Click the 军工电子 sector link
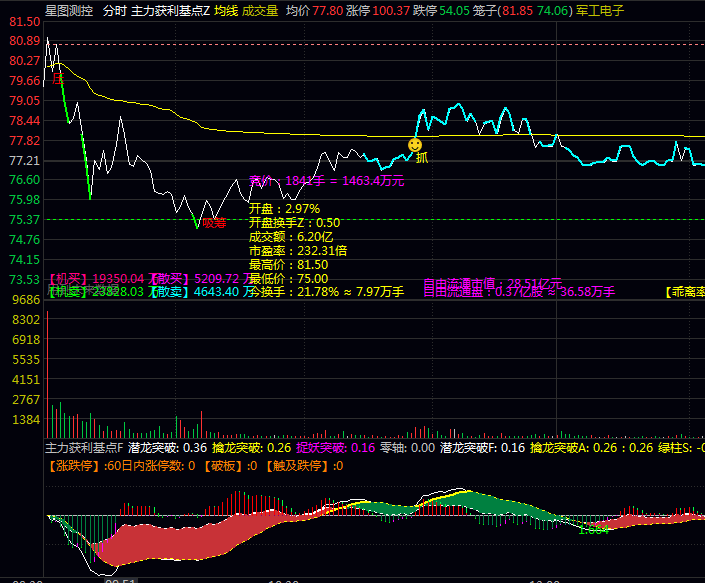 tap(600, 10)
